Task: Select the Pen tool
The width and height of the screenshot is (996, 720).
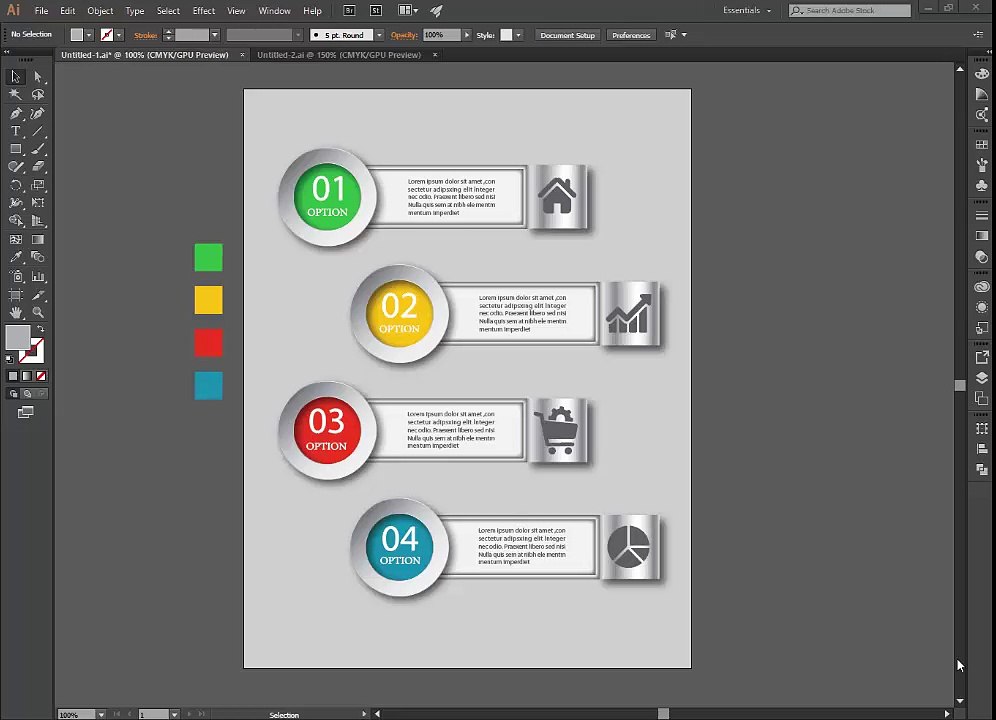Action: pyautogui.click(x=15, y=113)
